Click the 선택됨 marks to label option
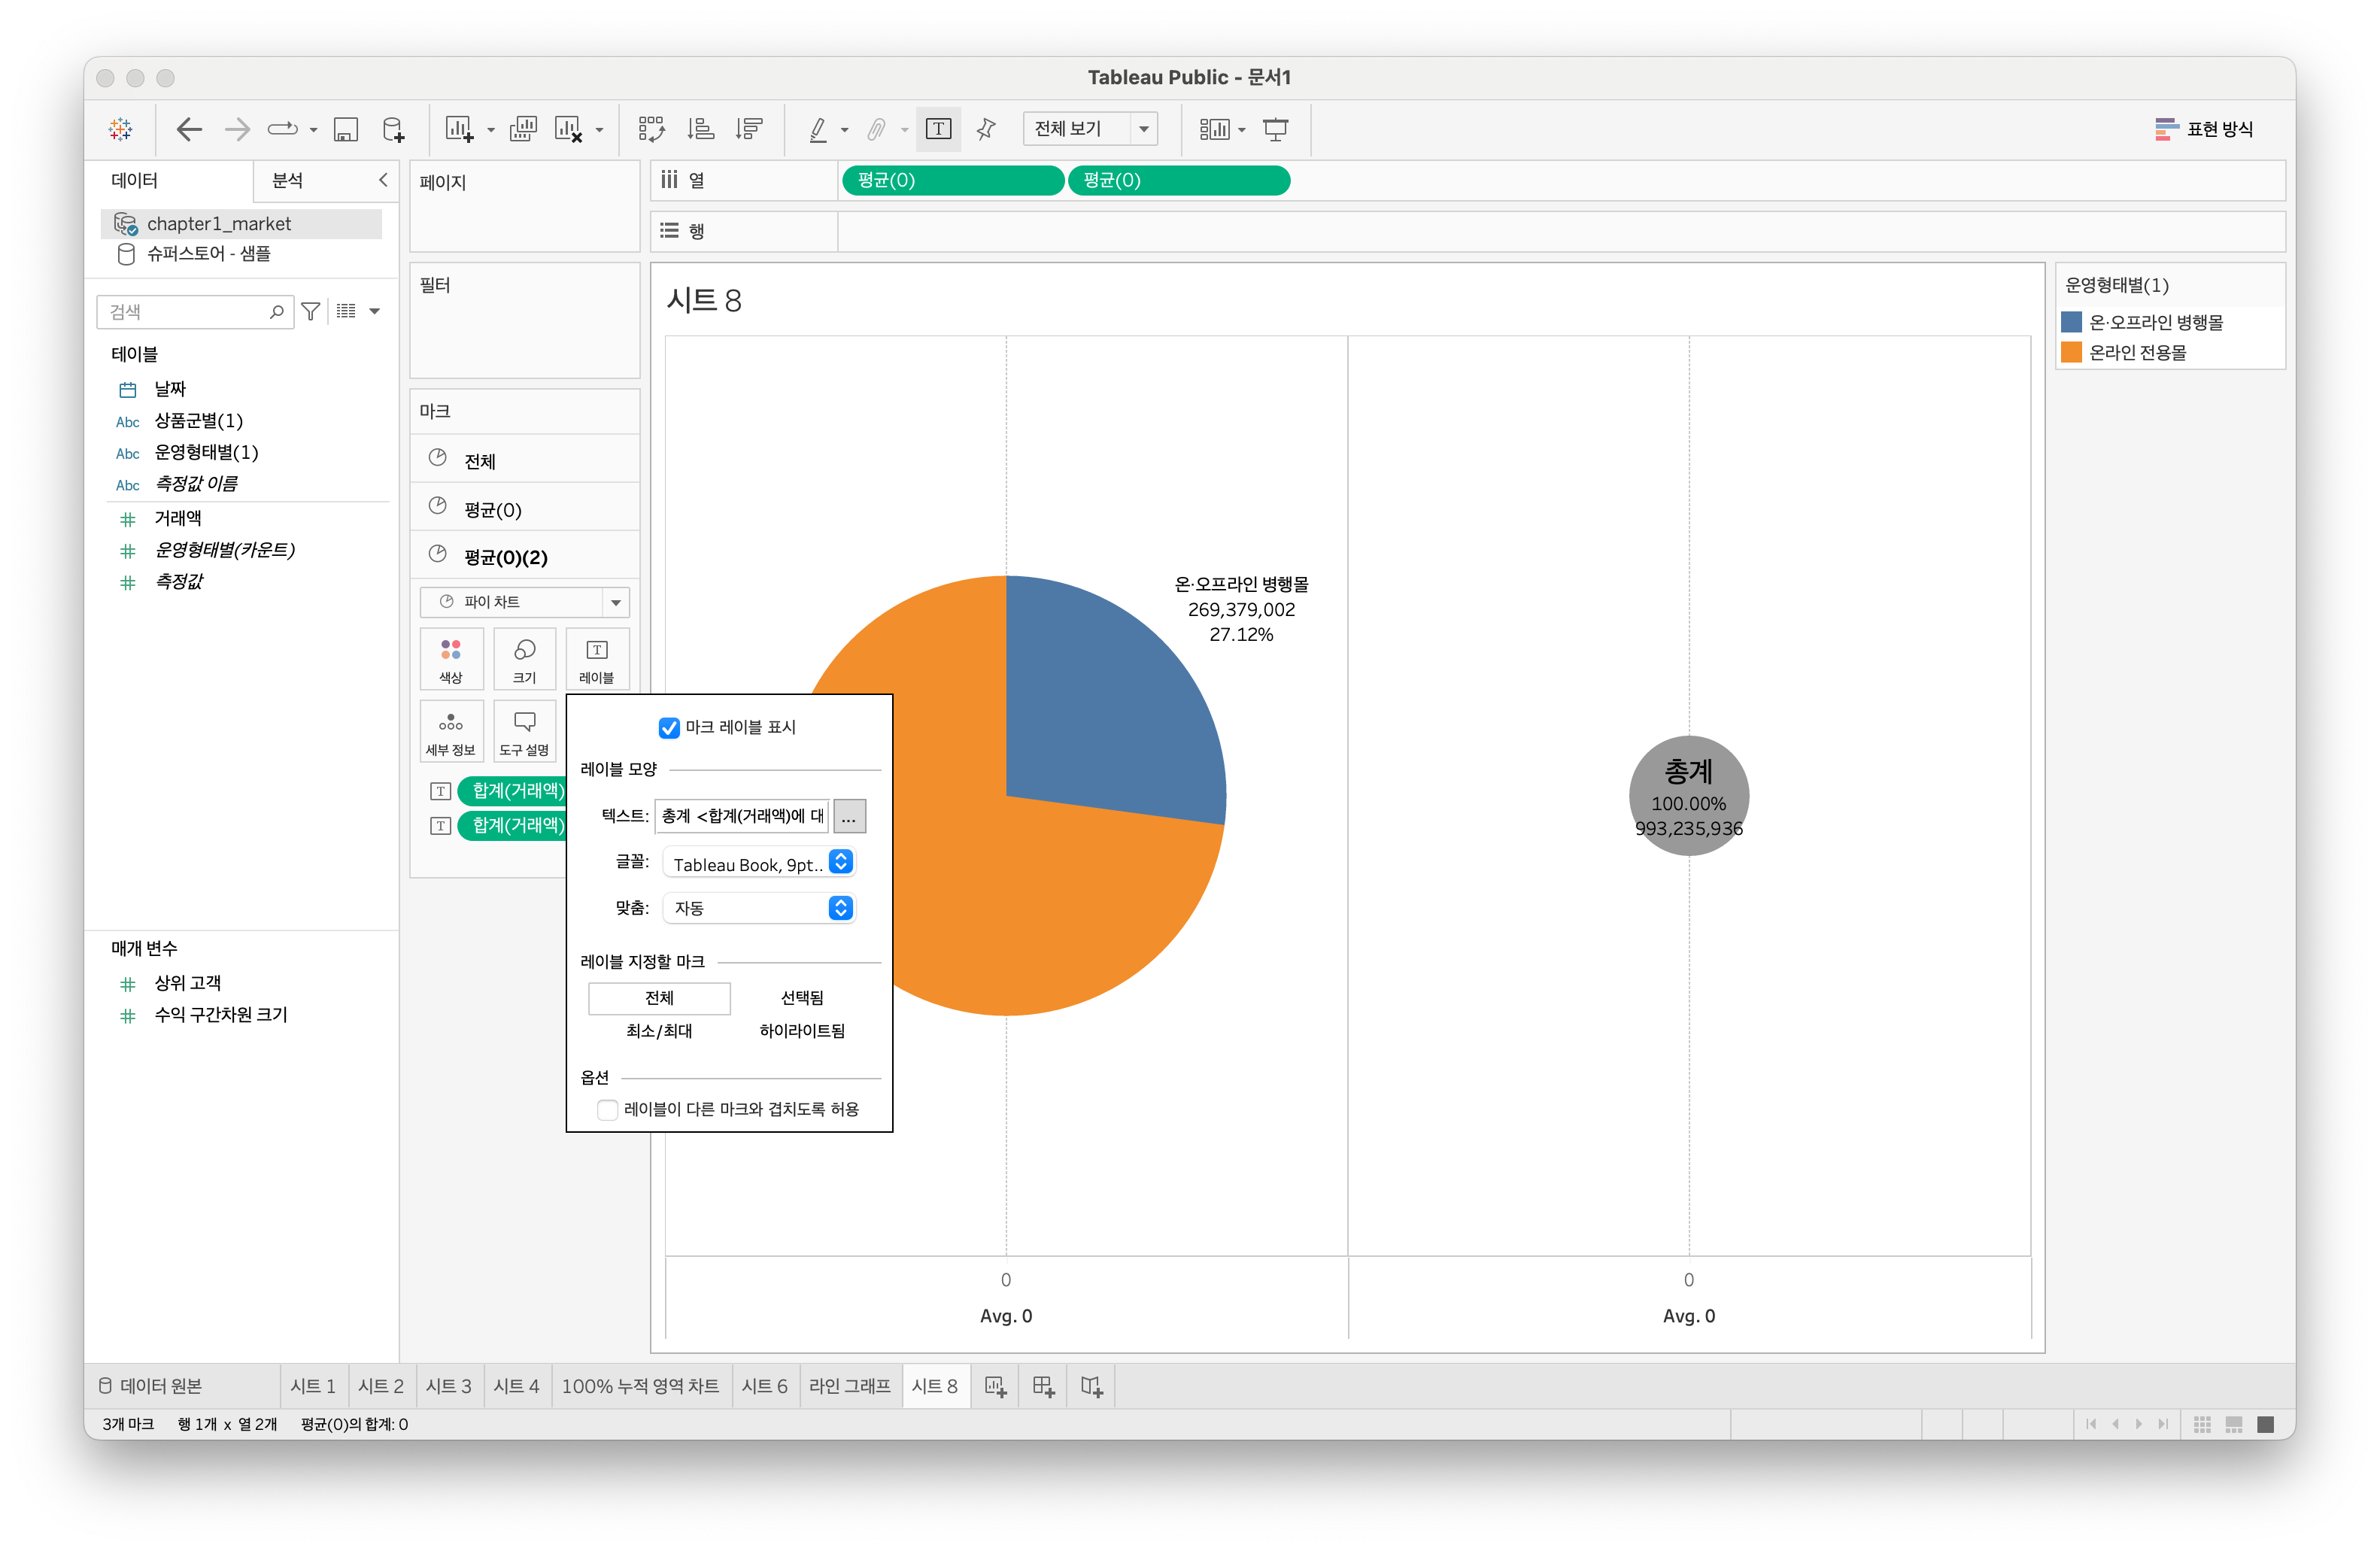The image size is (2380, 1551). pos(802,998)
